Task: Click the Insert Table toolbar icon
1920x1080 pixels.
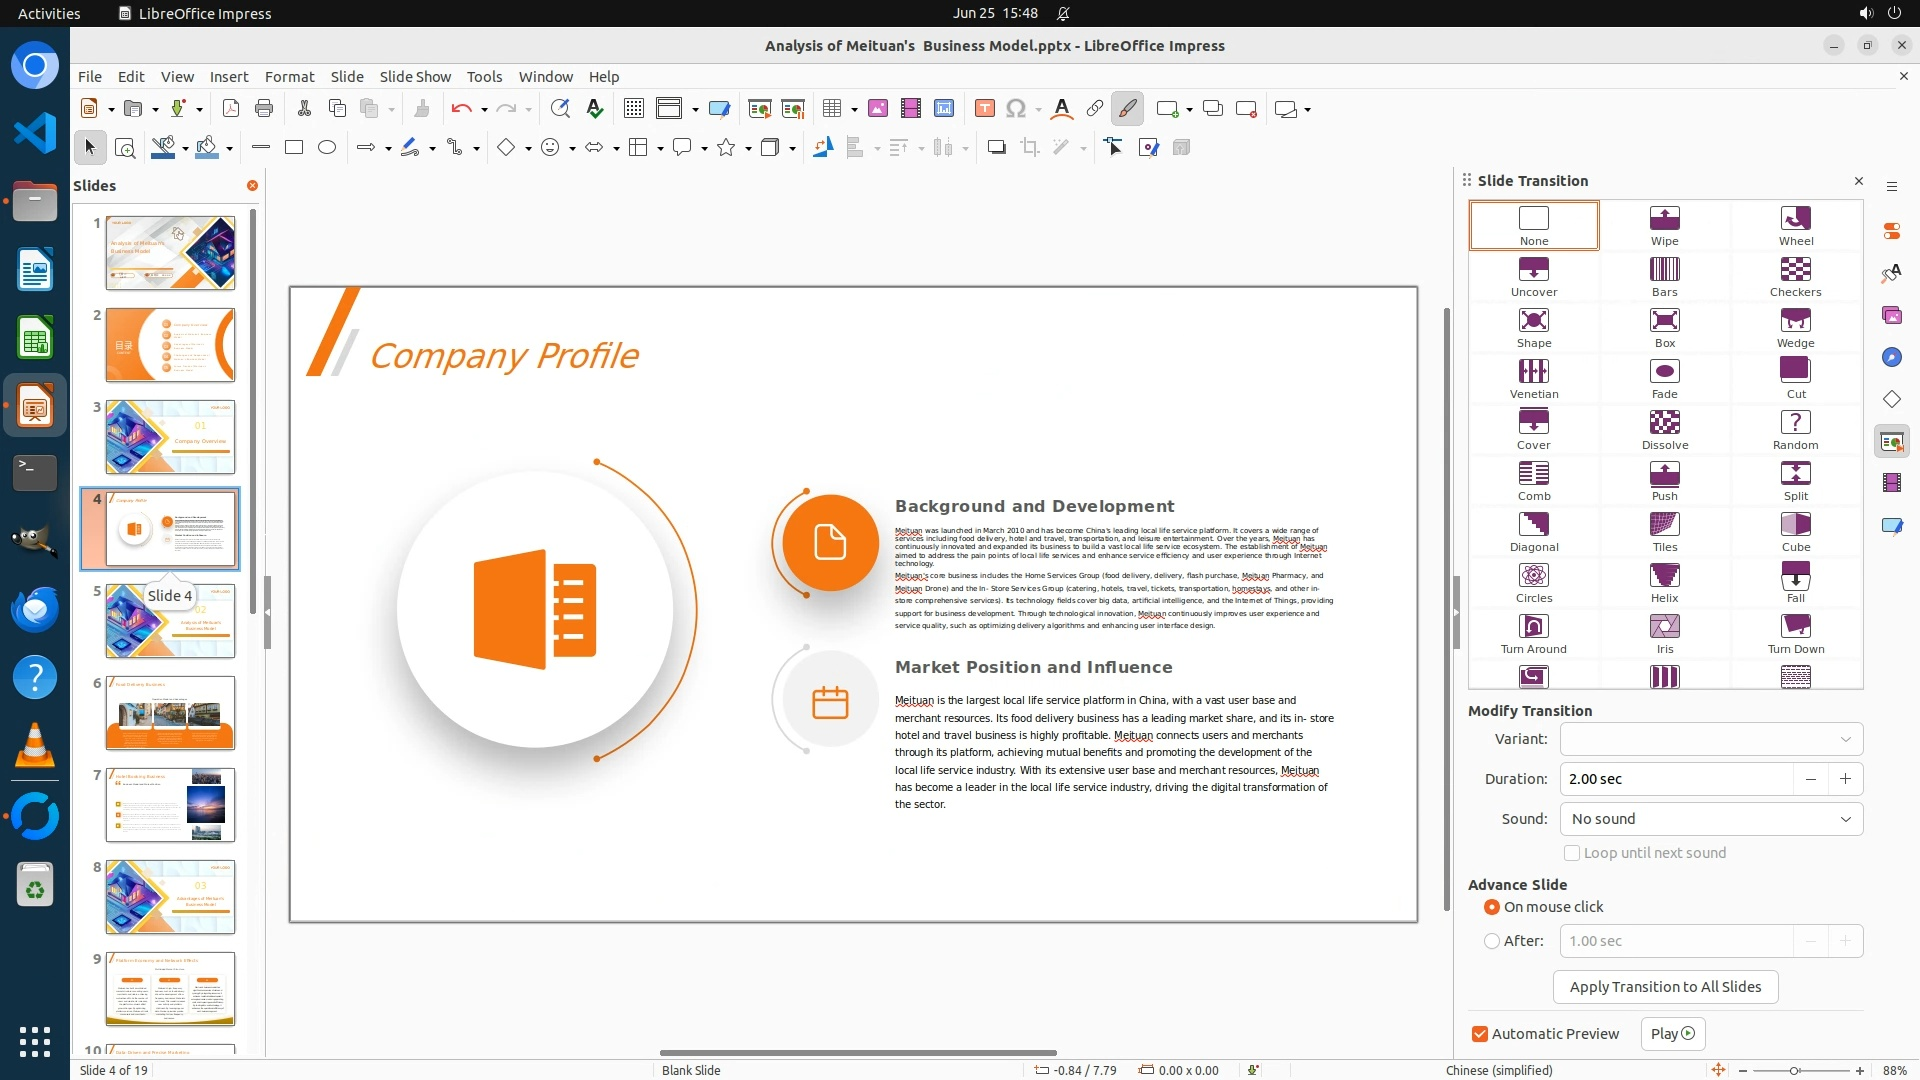Action: click(830, 109)
